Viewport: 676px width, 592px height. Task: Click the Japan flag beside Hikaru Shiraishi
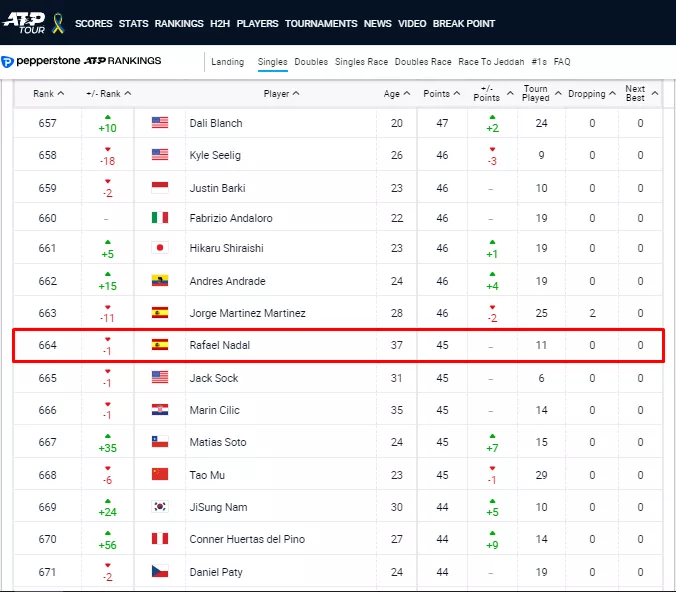click(x=160, y=248)
